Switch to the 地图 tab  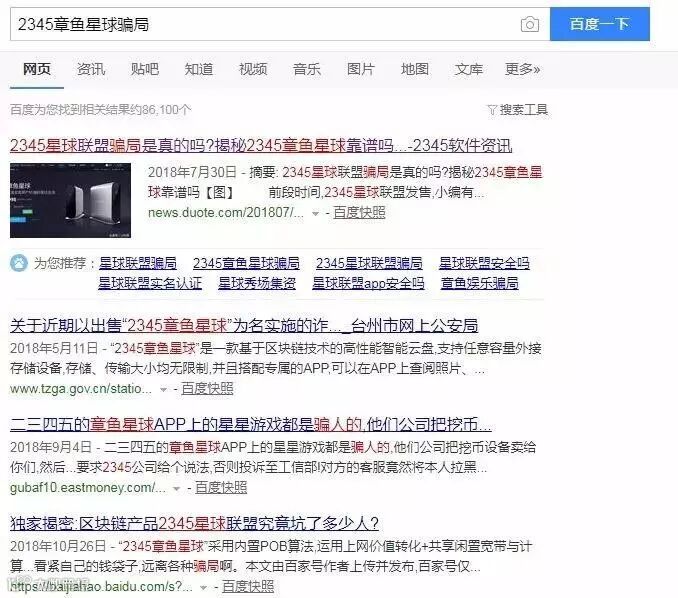(415, 69)
